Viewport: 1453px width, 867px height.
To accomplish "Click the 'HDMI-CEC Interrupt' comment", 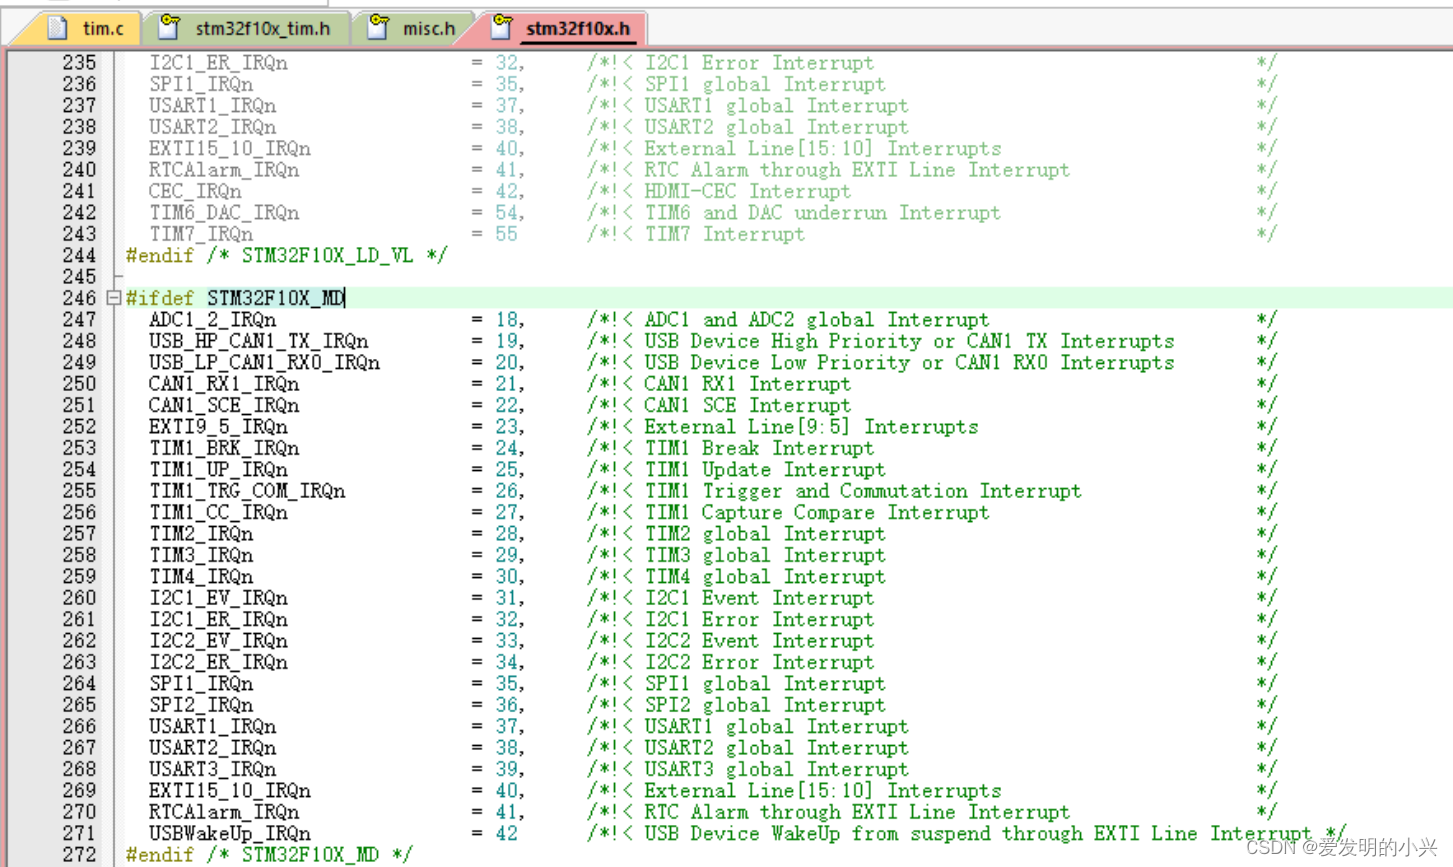I will [748, 191].
